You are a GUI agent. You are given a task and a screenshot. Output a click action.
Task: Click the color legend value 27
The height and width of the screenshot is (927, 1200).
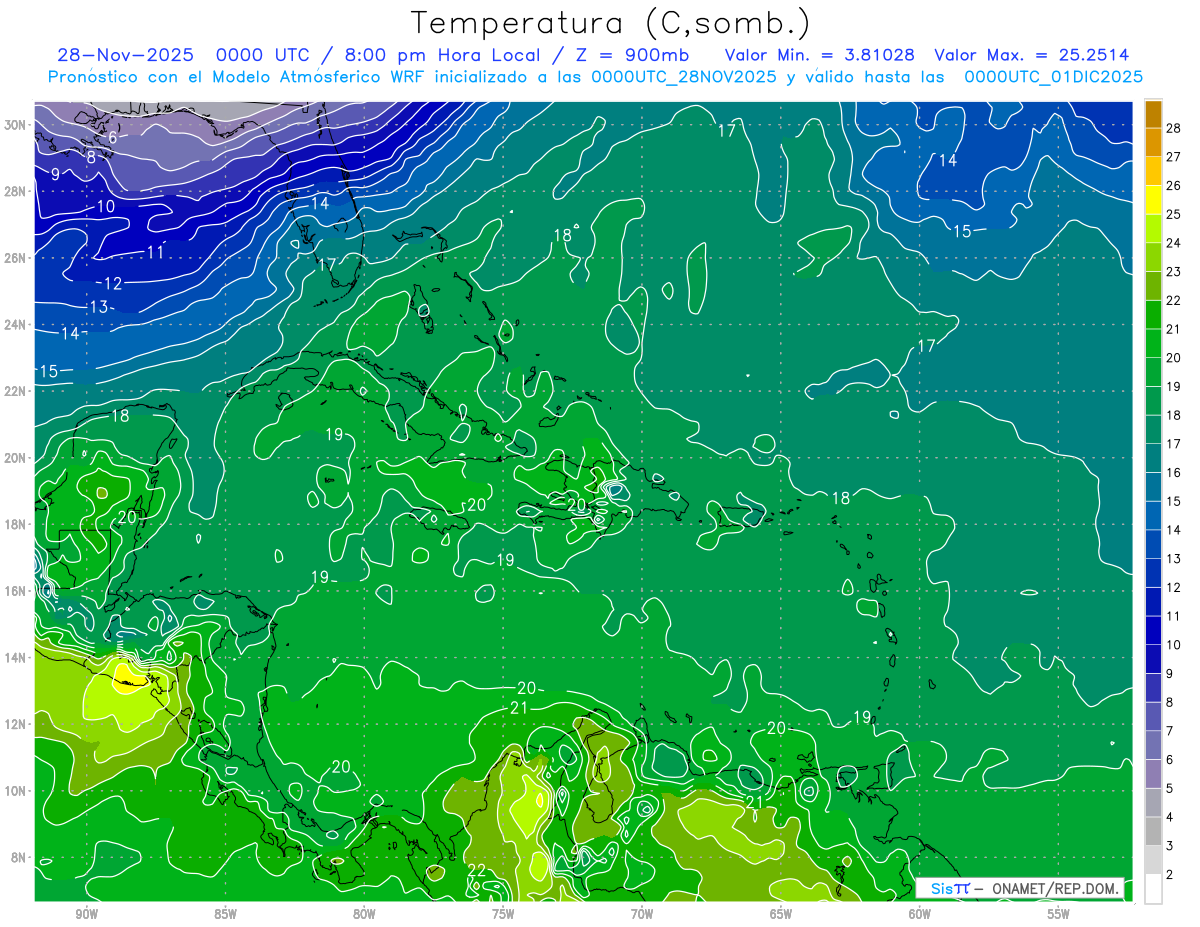point(1174,157)
